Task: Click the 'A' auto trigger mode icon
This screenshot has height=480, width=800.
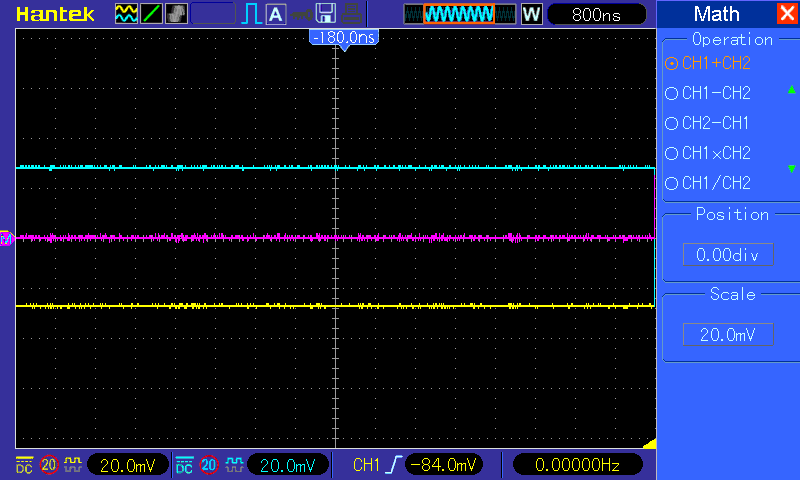Action: click(276, 14)
